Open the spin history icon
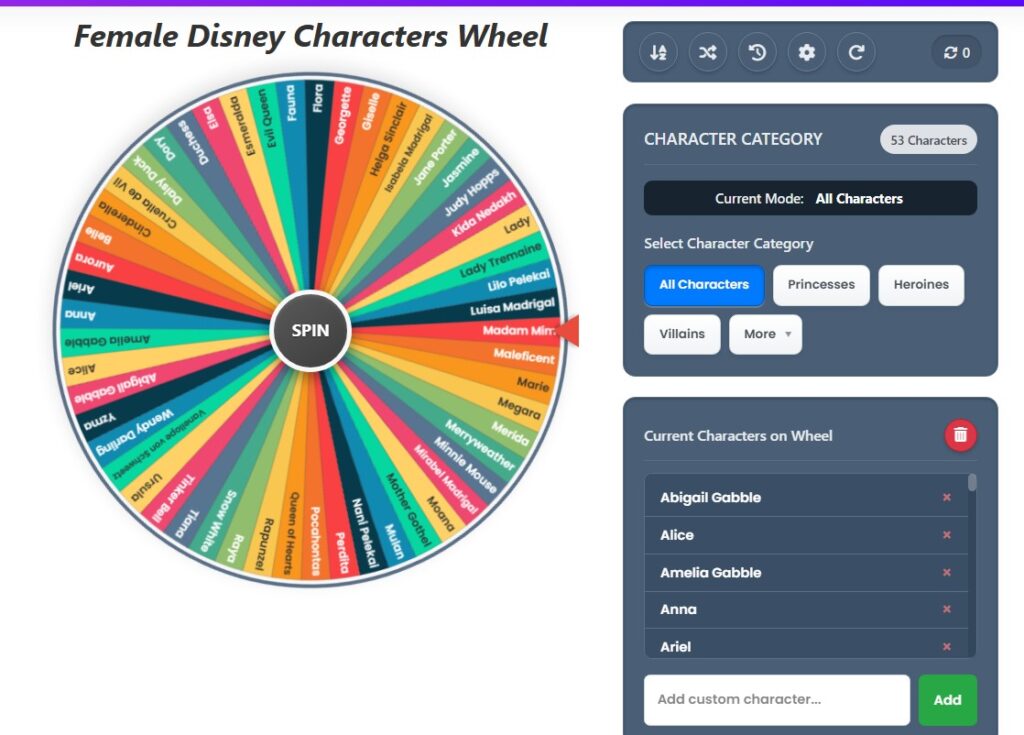This screenshot has height=735, width=1024. click(x=757, y=52)
